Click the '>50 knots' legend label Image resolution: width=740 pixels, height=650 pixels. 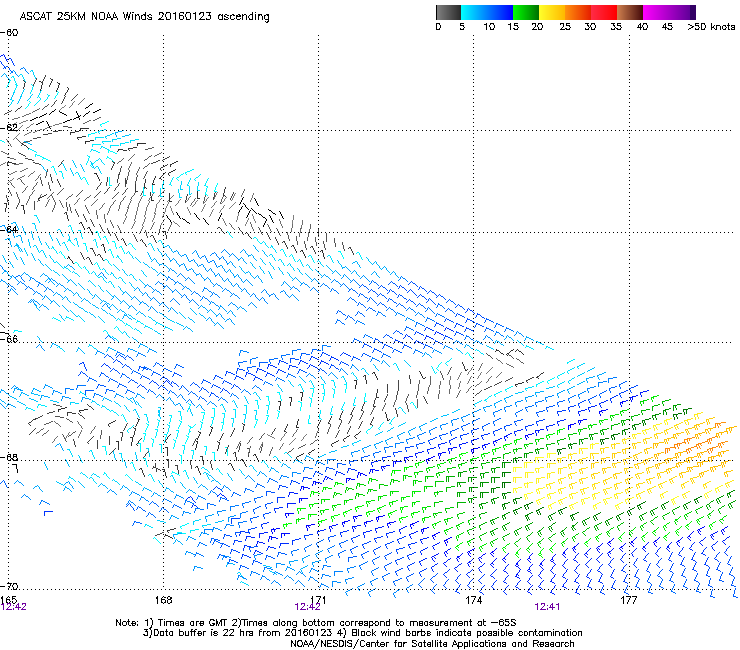[711, 27]
